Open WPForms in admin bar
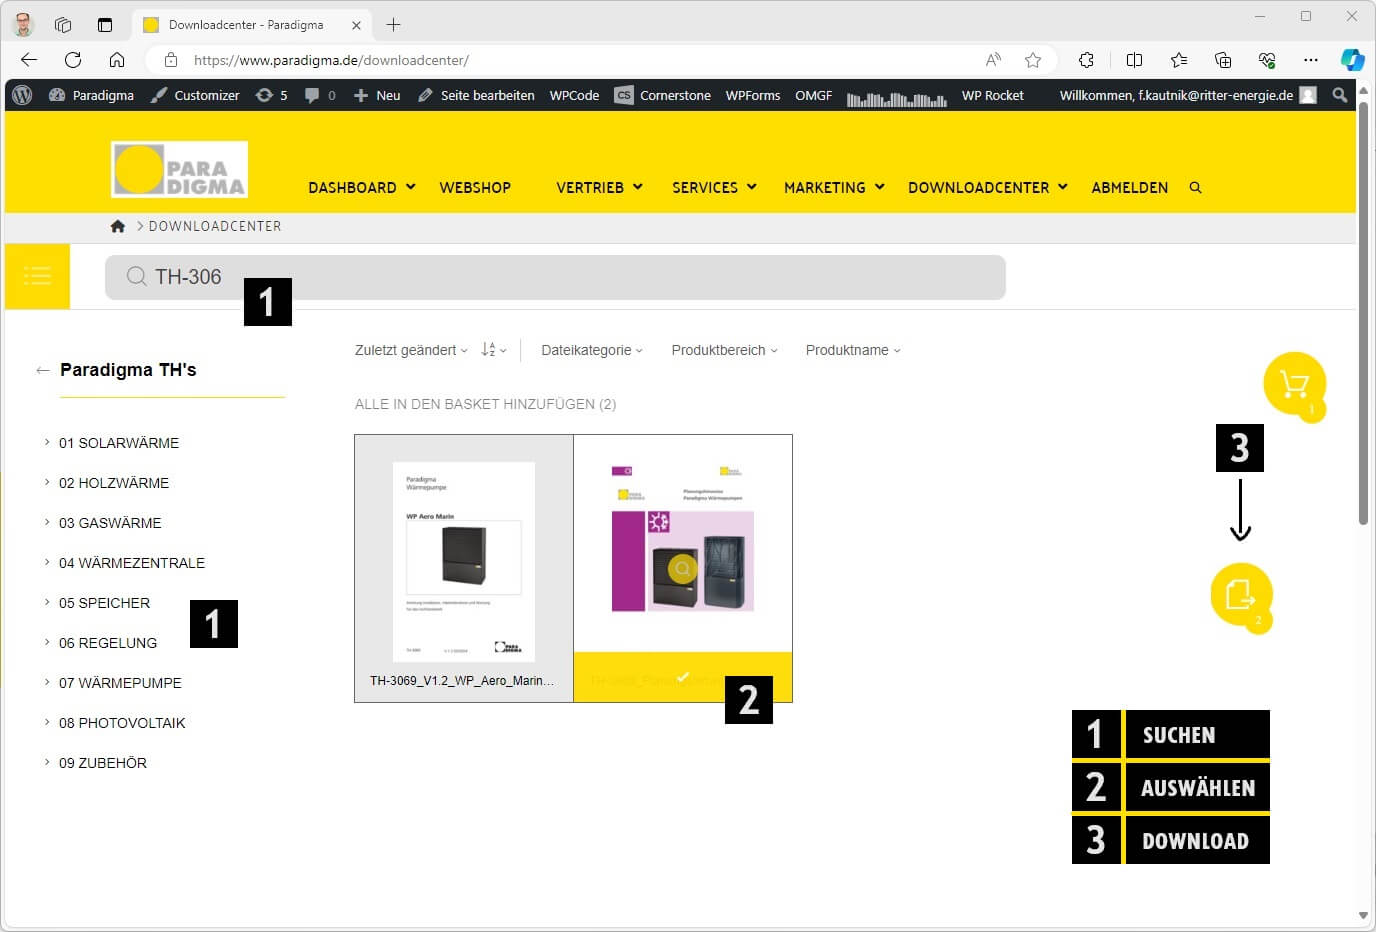 pyautogui.click(x=753, y=95)
